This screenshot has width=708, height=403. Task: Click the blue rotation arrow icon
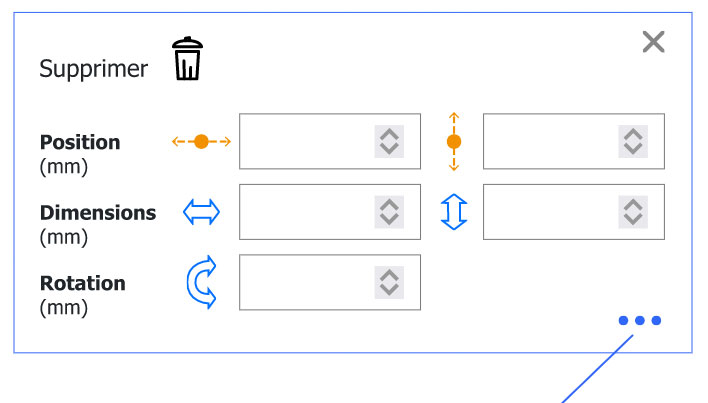[x=201, y=283]
